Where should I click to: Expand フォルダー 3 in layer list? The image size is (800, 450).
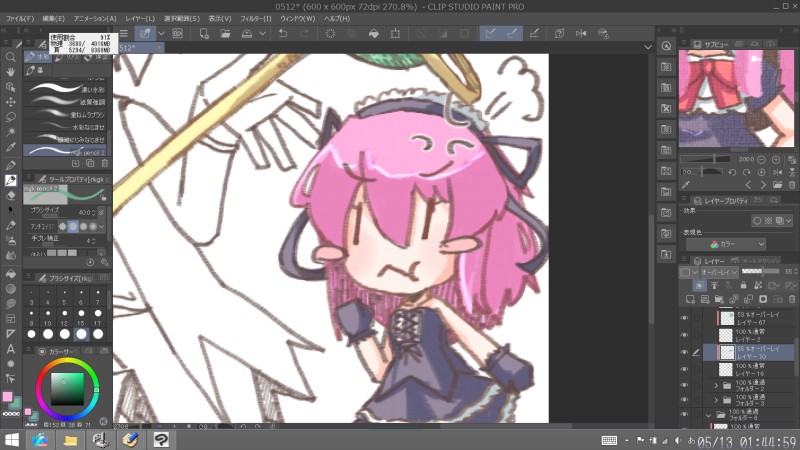click(716, 399)
